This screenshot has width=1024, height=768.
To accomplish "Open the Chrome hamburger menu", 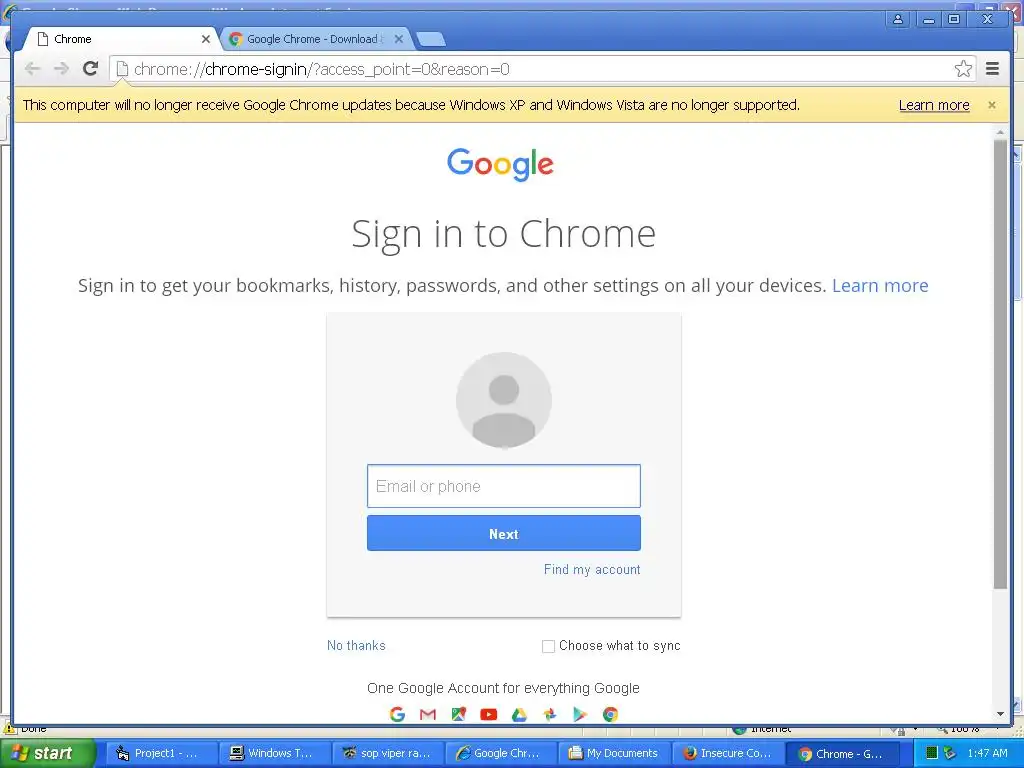I will (x=992, y=69).
